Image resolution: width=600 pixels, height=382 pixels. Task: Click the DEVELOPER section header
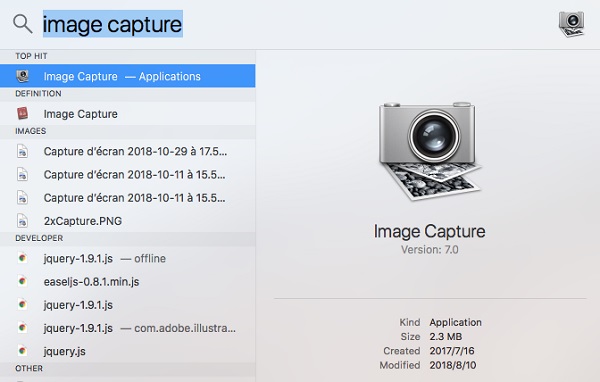39,238
